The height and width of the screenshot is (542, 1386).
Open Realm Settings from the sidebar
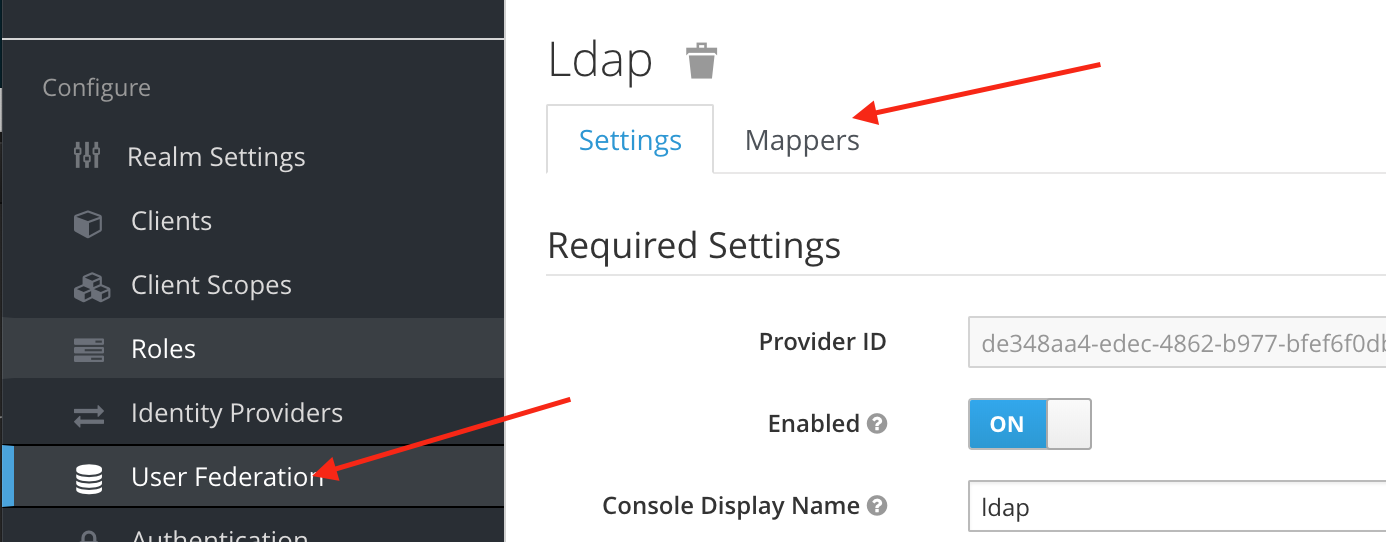[x=216, y=157]
